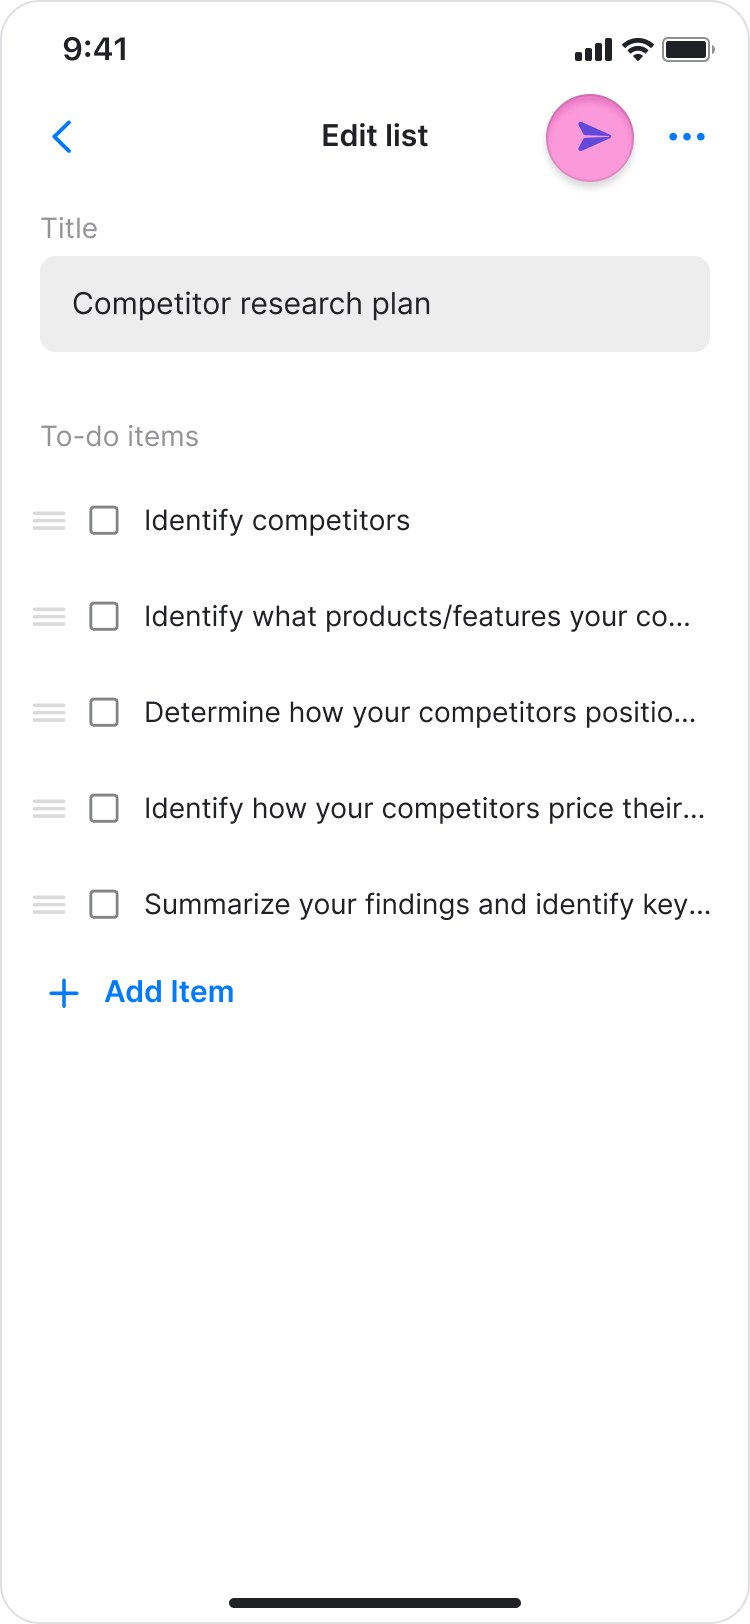Tap drag handle for Determine how competitors item

coord(49,713)
